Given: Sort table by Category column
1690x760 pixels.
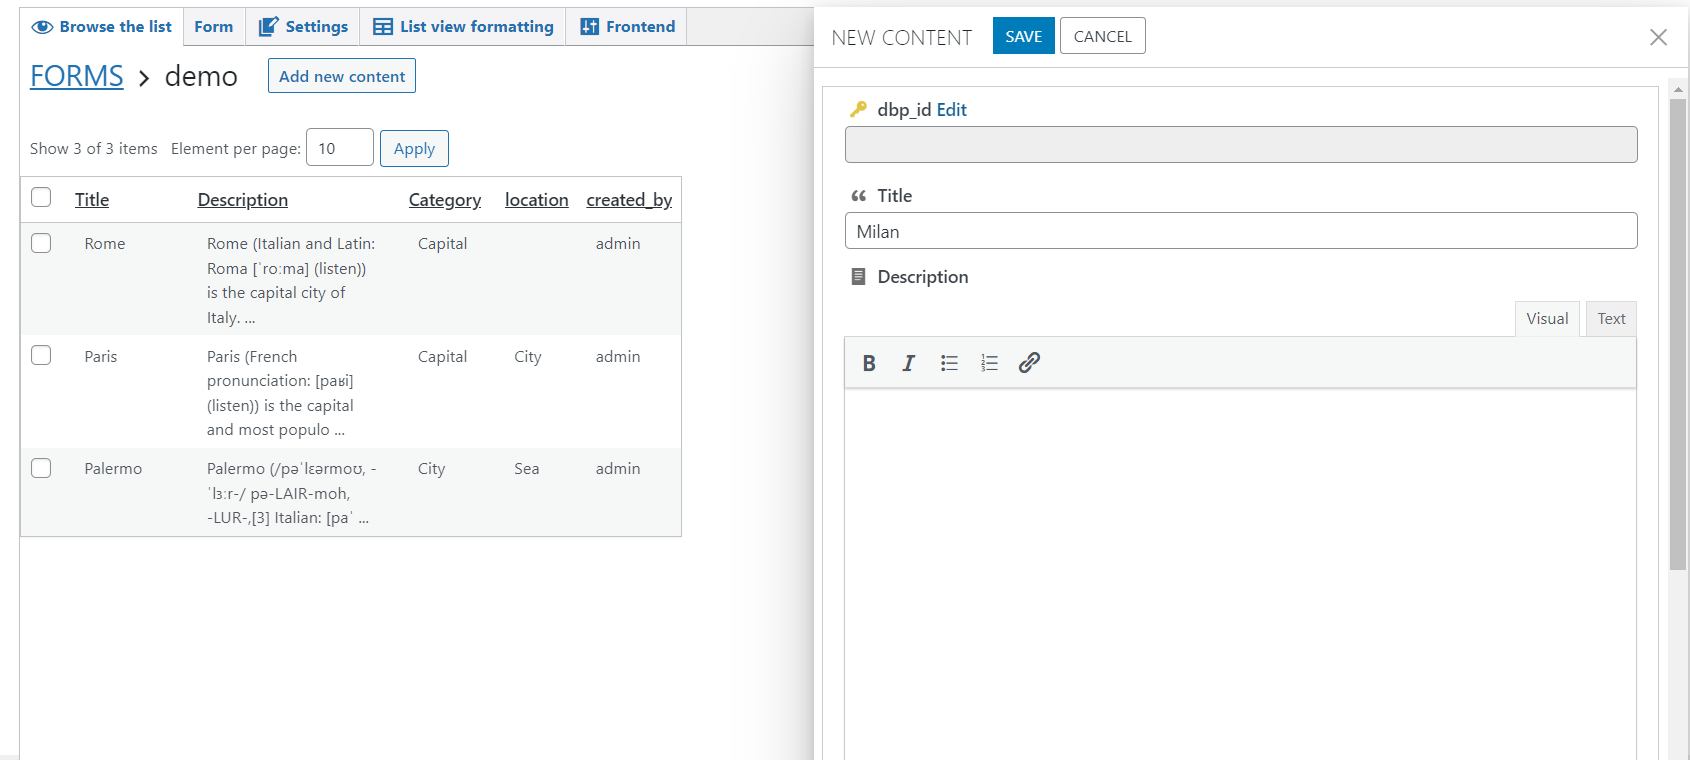Looking at the screenshot, I should coord(445,200).
